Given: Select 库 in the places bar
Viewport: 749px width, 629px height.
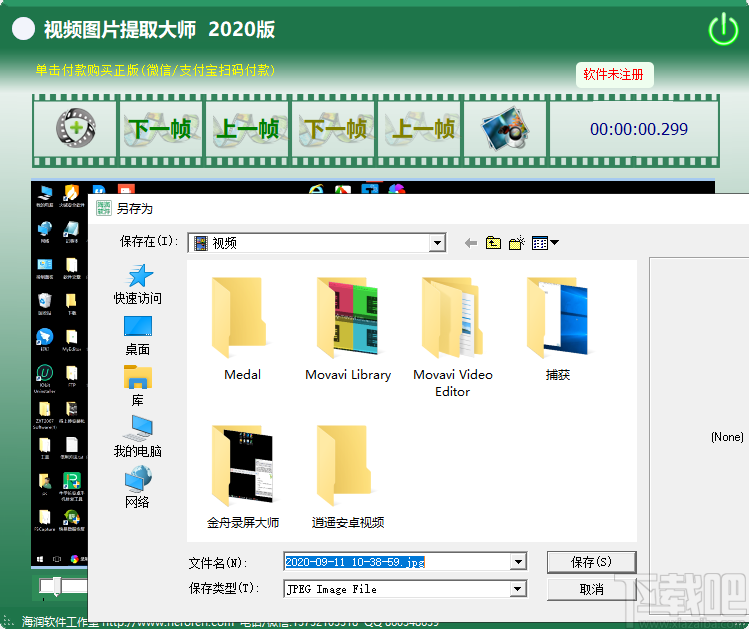Looking at the screenshot, I should [x=138, y=386].
